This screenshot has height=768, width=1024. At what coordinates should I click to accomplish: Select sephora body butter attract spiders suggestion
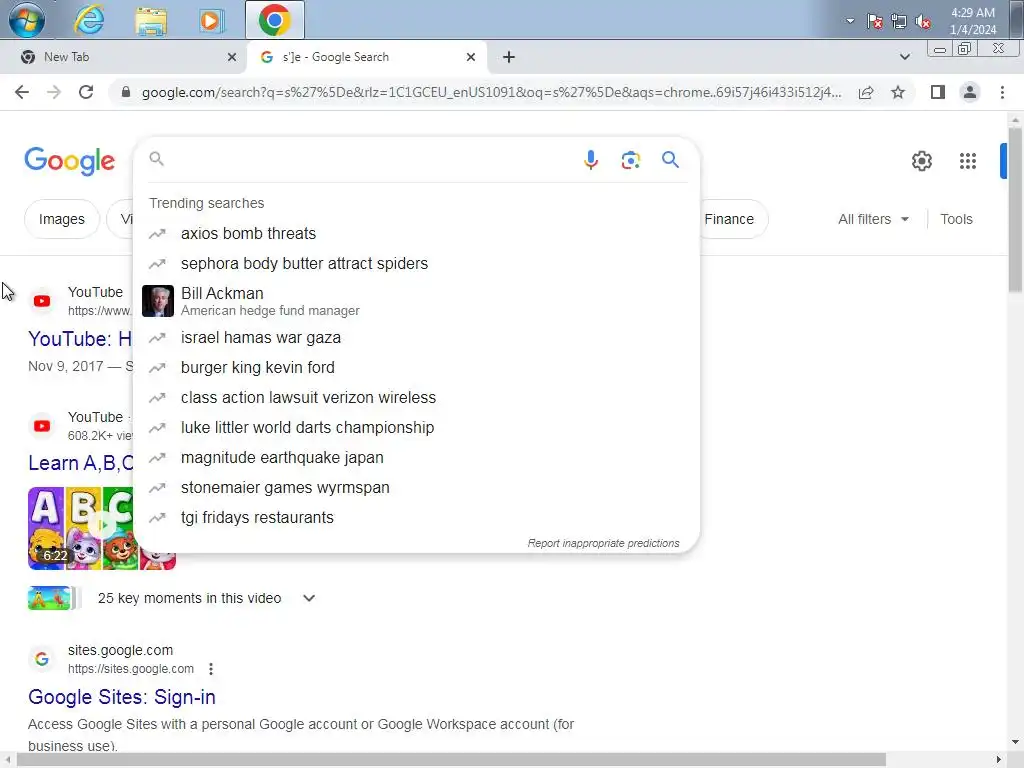tap(416, 264)
